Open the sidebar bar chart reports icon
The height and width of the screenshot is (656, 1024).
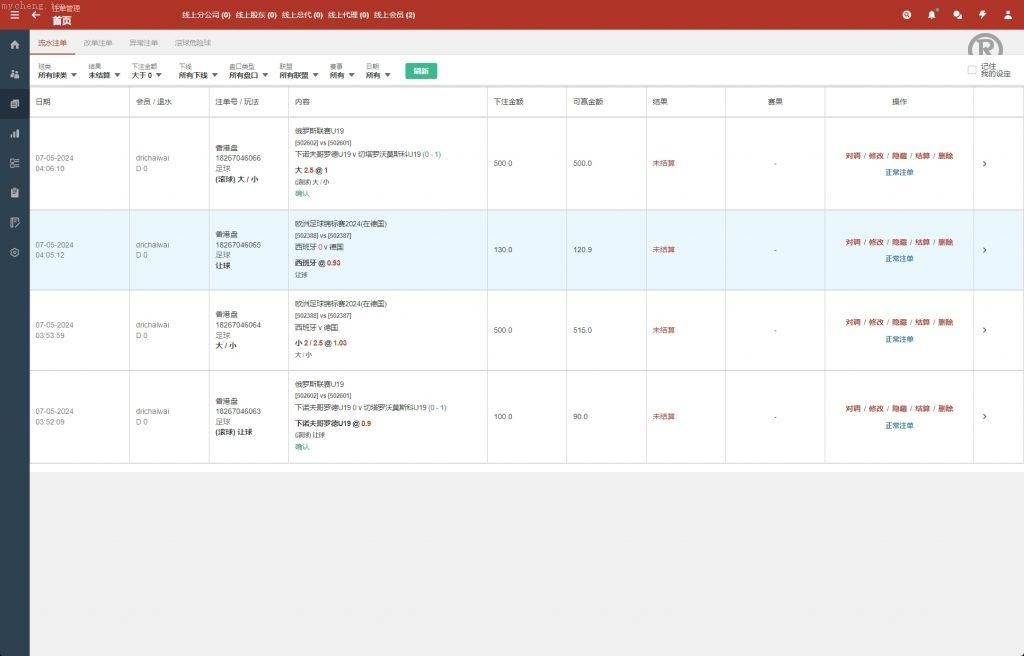pos(14,133)
